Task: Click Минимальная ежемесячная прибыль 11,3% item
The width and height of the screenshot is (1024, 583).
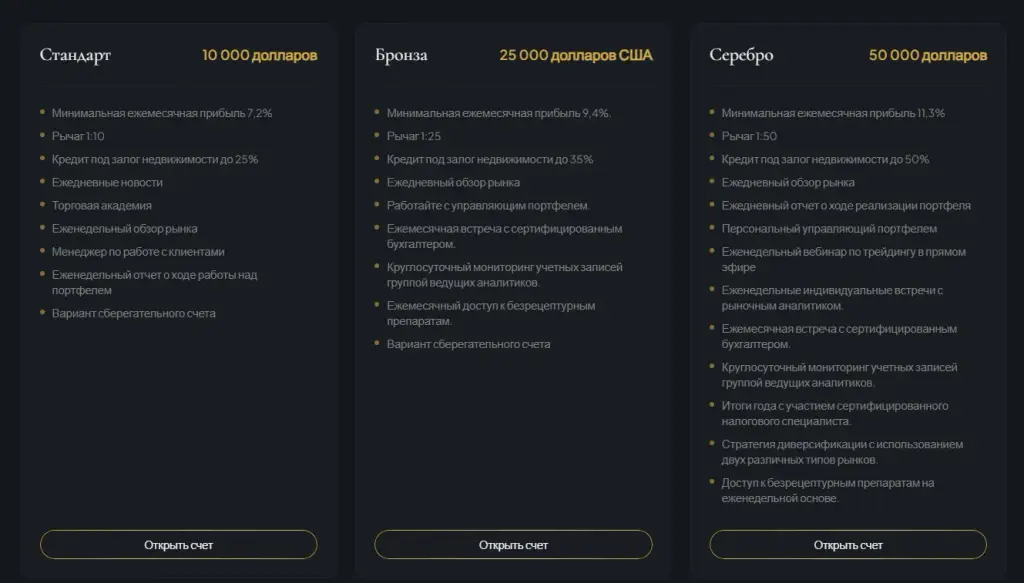Action: click(833, 113)
